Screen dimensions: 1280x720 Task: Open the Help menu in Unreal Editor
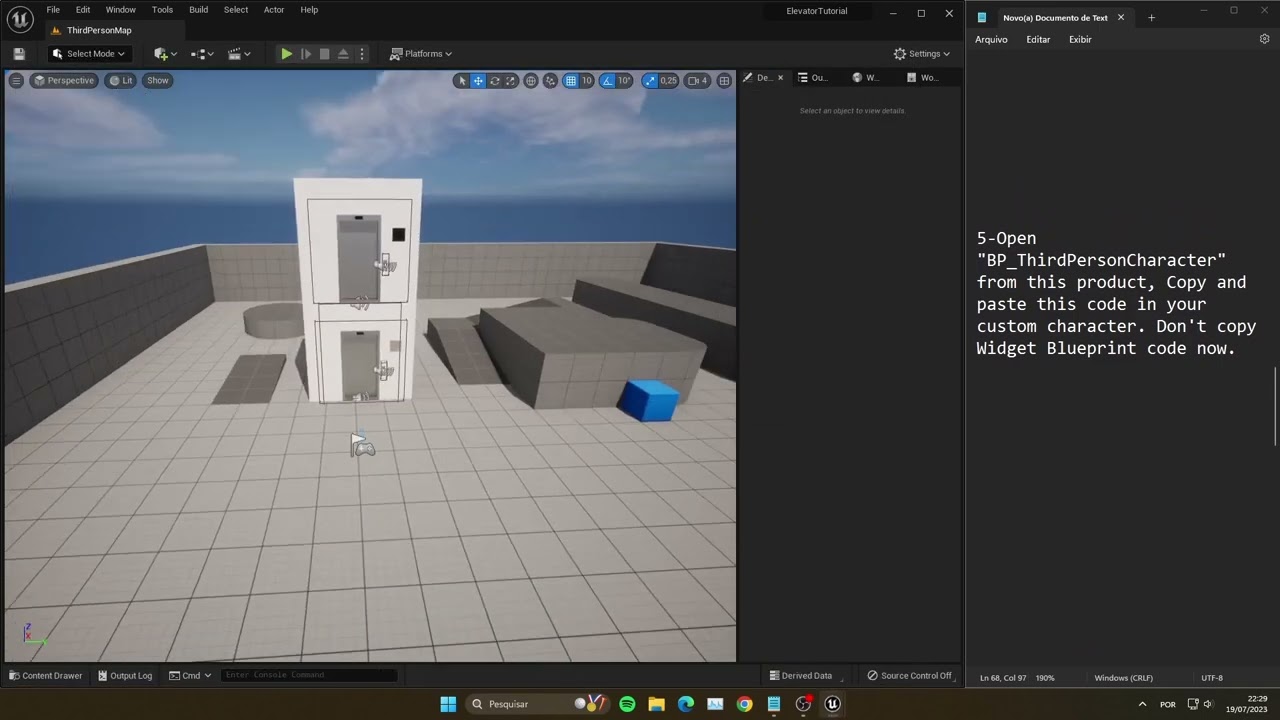point(309,10)
